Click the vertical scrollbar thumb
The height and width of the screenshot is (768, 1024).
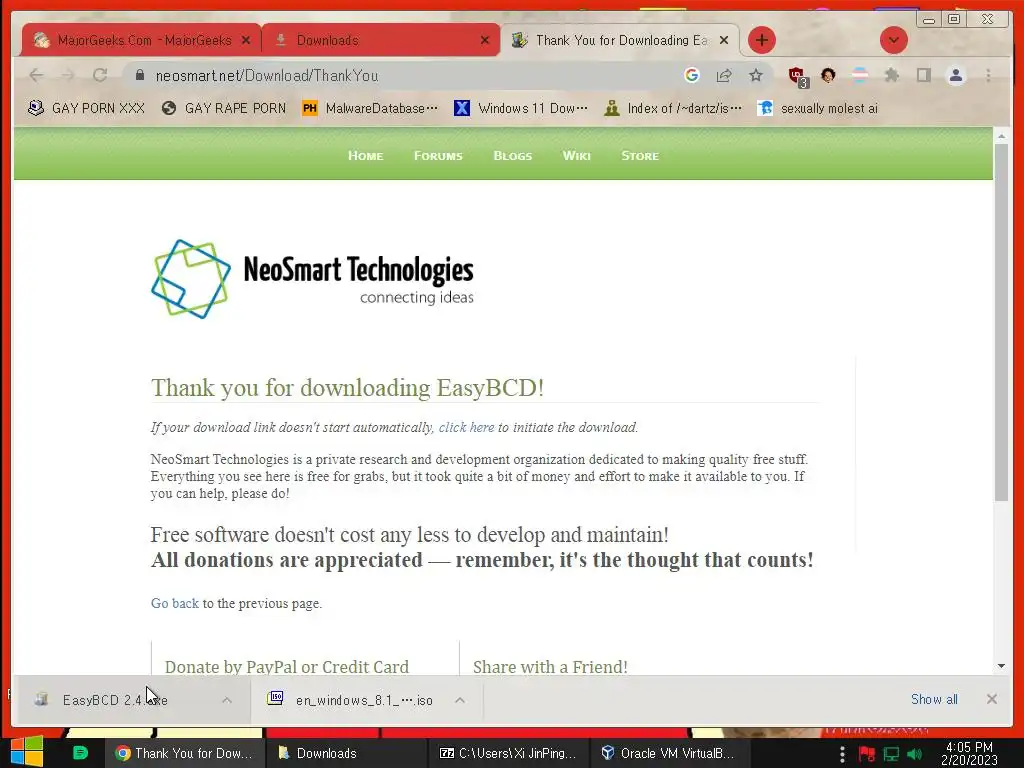(1001, 322)
